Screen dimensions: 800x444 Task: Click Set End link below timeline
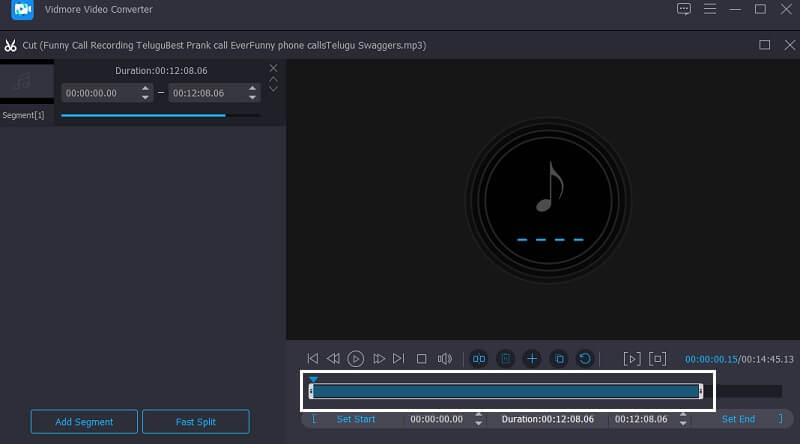tap(738, 419)
